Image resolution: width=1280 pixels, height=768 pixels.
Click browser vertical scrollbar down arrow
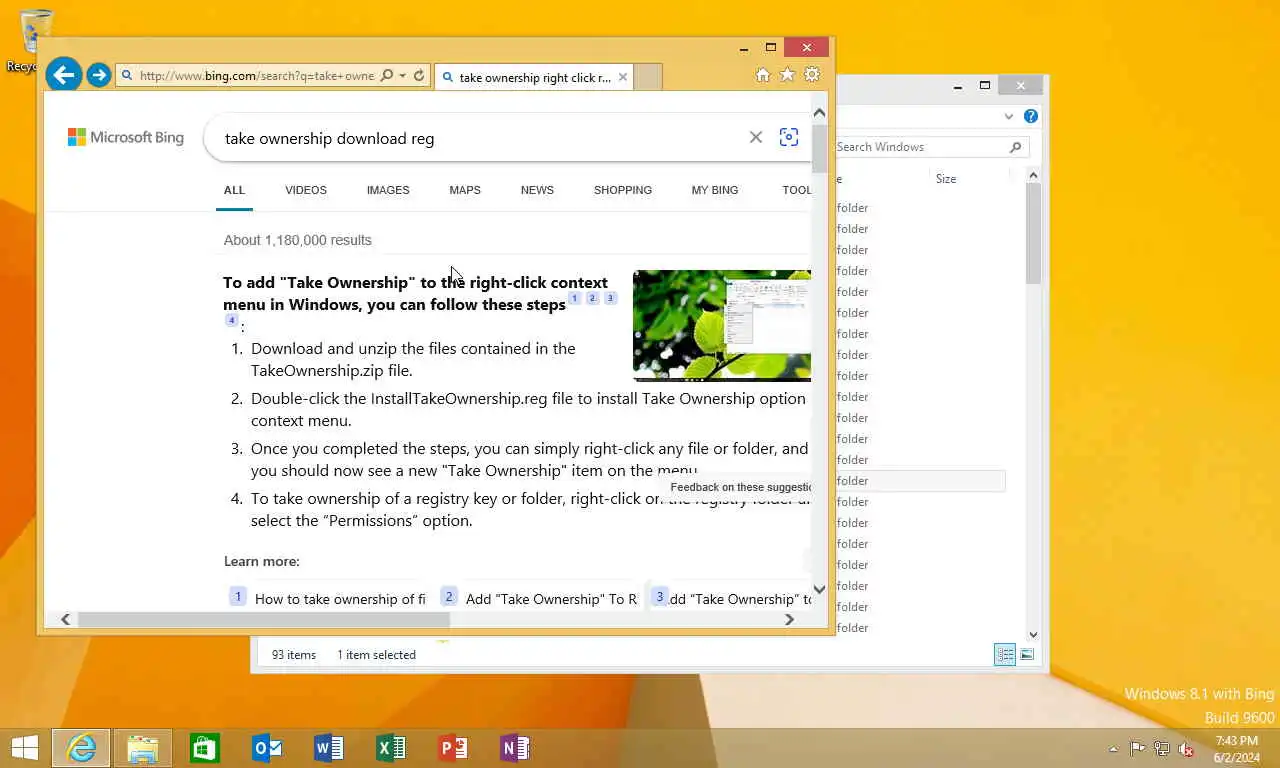point(819,589)
